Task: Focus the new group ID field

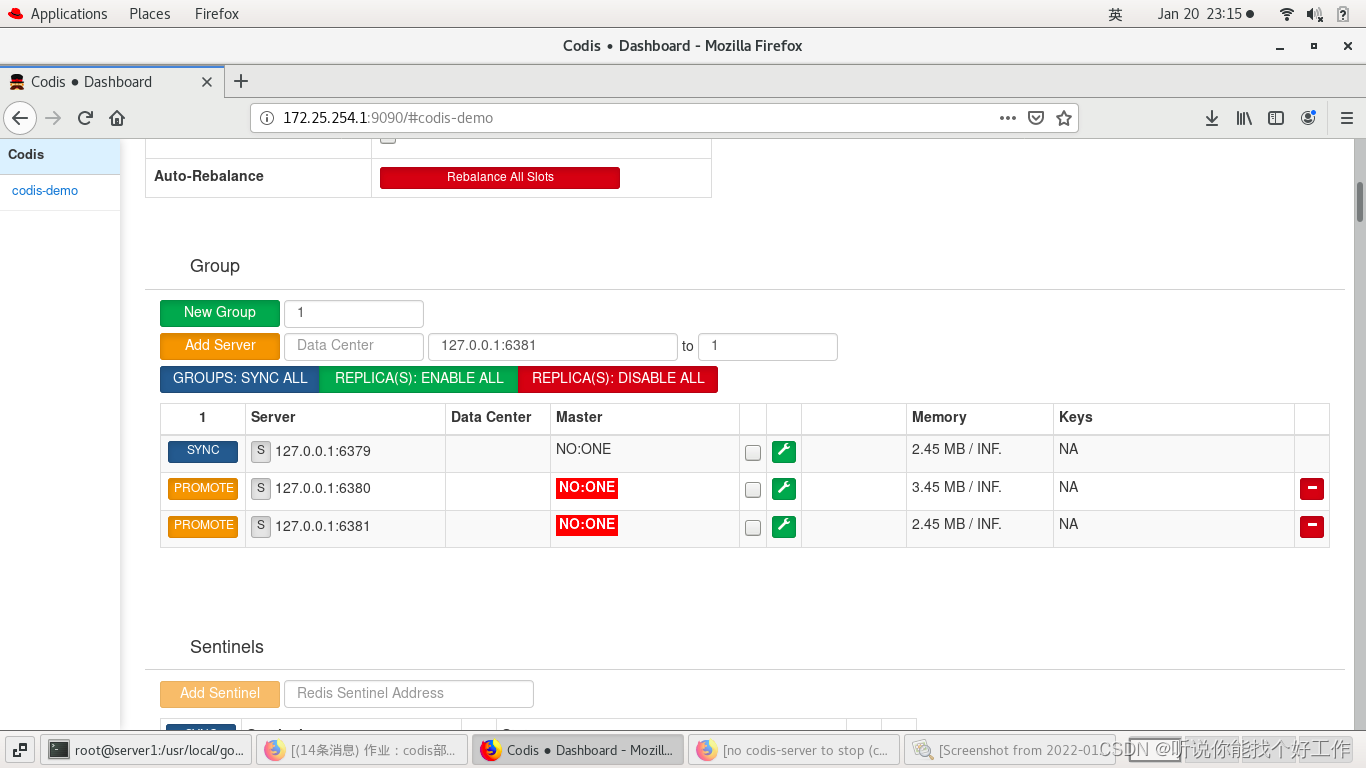Action: [x=354, y=313]
